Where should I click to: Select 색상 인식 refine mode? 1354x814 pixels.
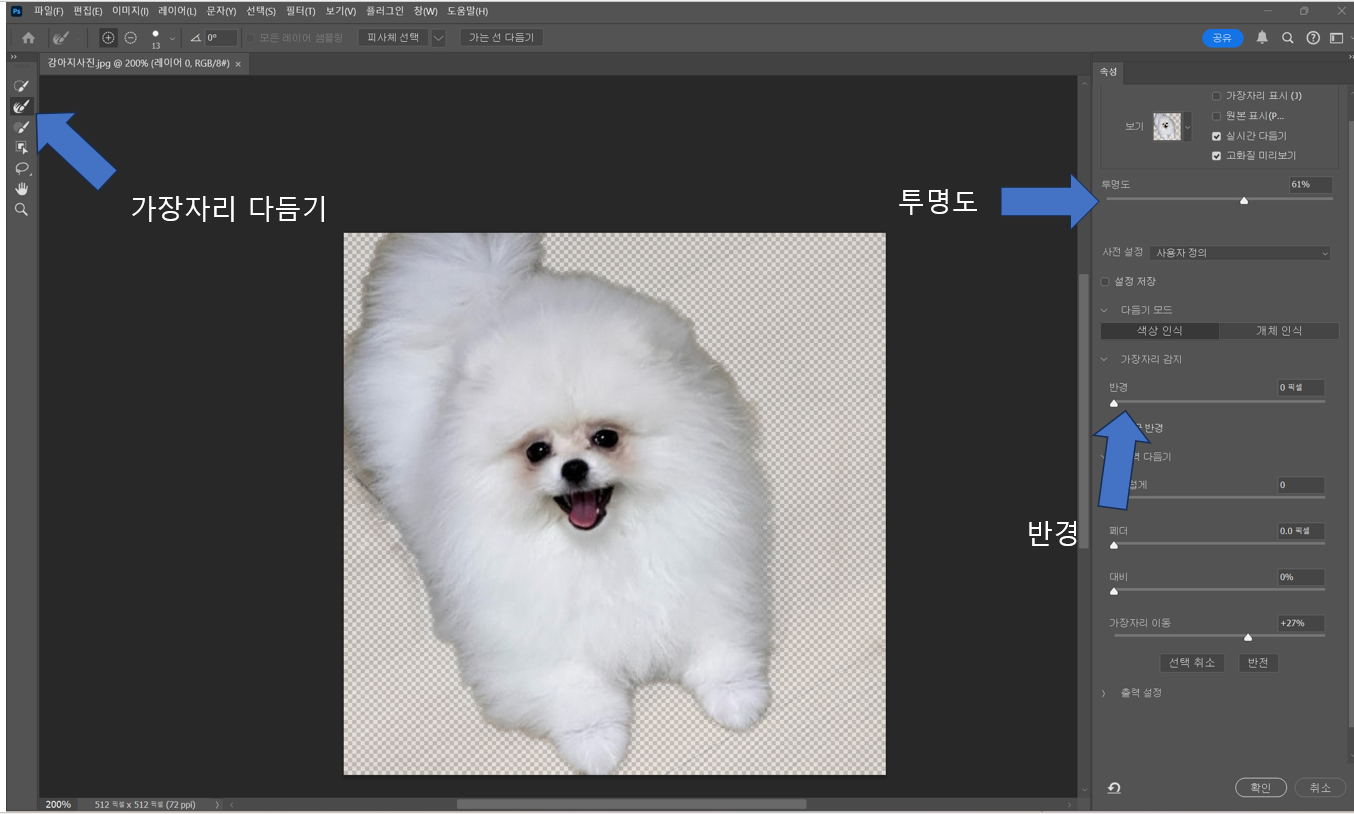tap(1159, 331)
